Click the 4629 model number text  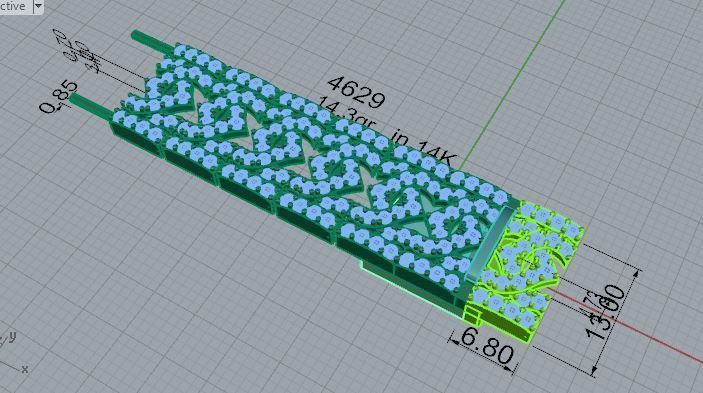tap(356, 92)
